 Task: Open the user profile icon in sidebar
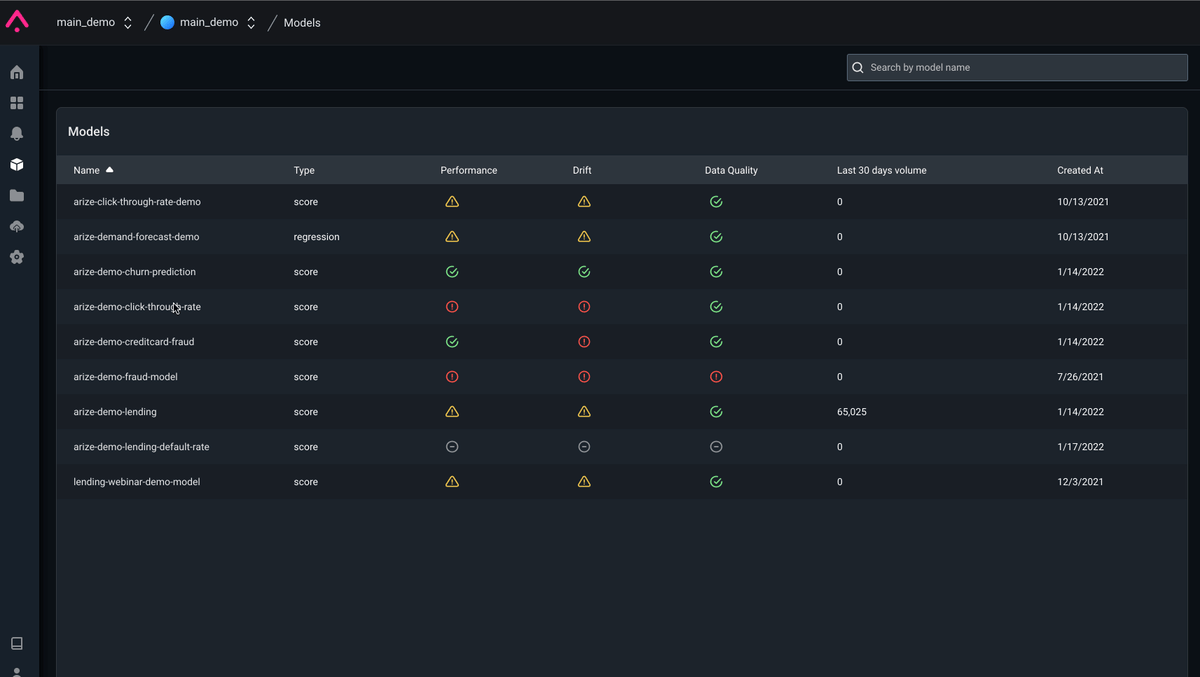17,672
